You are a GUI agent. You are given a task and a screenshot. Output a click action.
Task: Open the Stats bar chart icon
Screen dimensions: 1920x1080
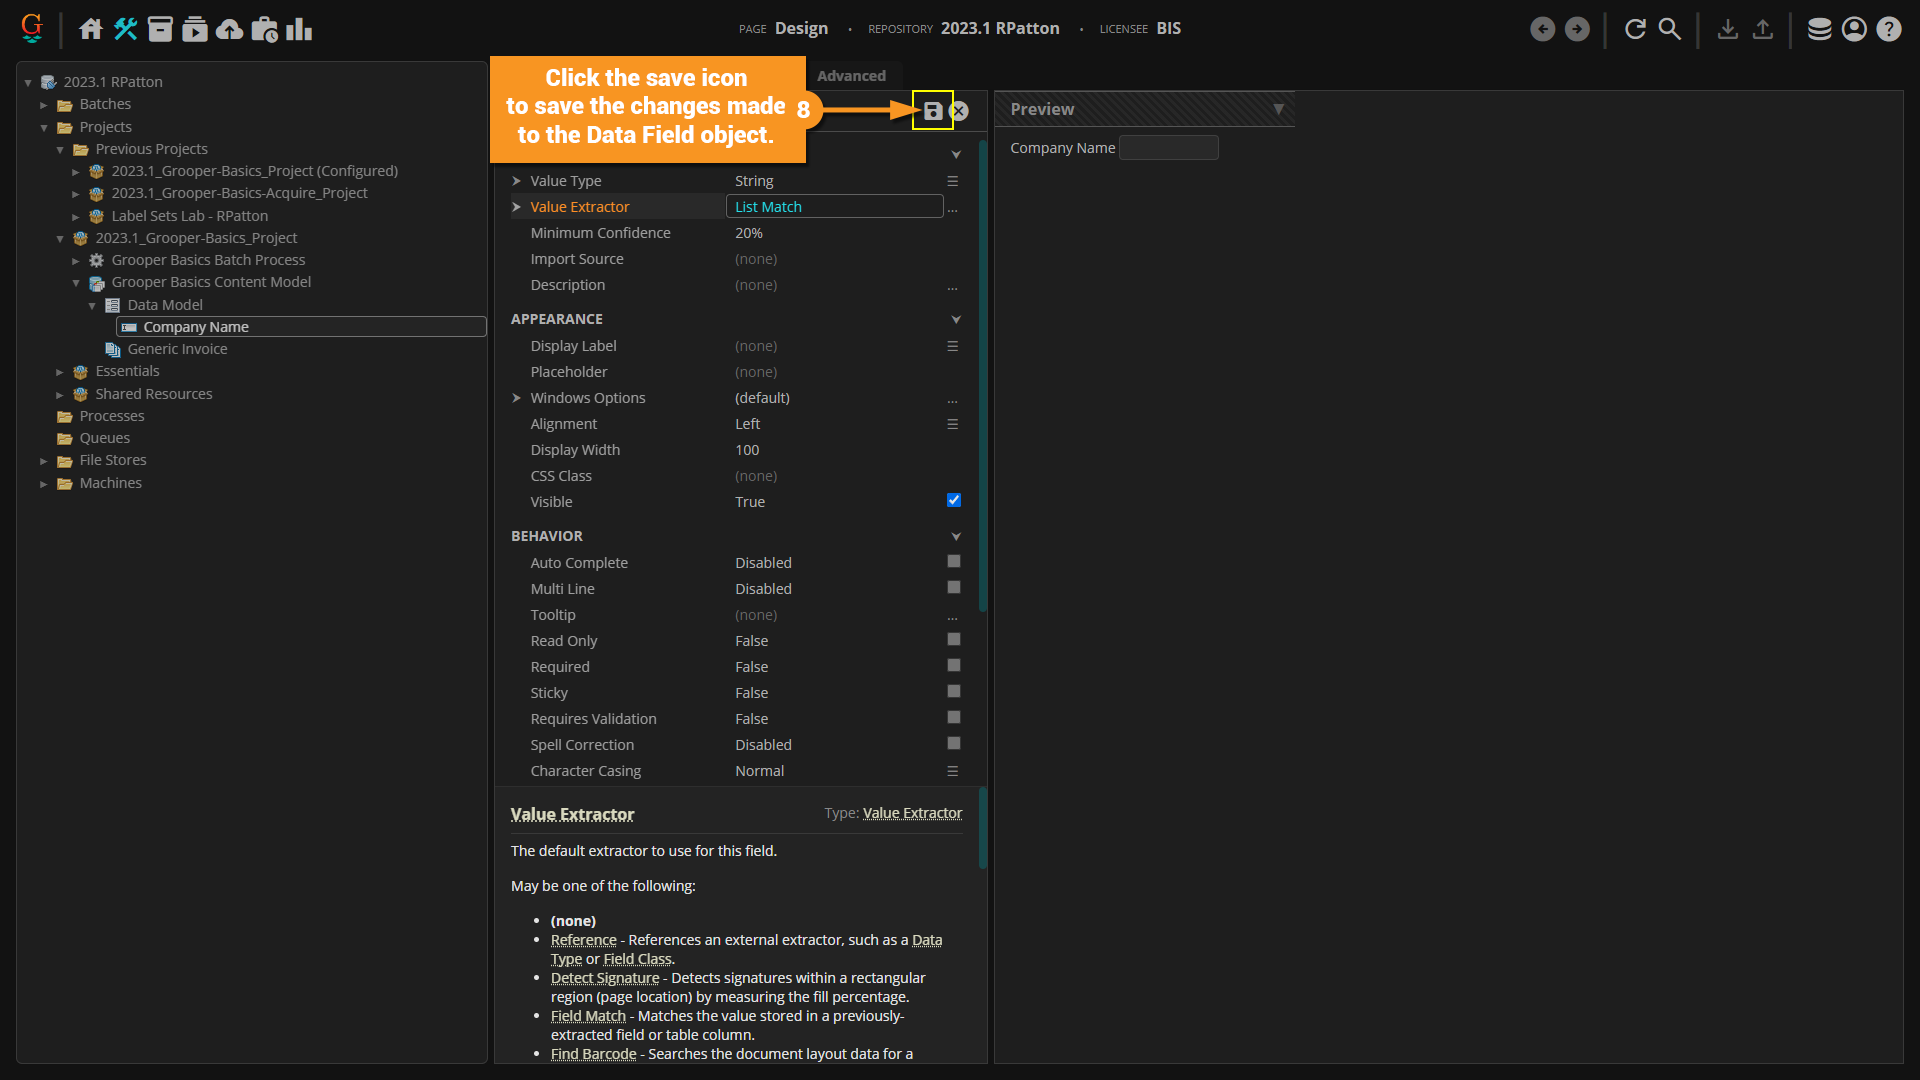click(x=299, y=29)
